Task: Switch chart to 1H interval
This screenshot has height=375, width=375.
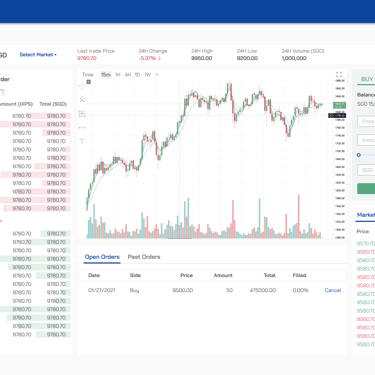Action: (118, 75)
